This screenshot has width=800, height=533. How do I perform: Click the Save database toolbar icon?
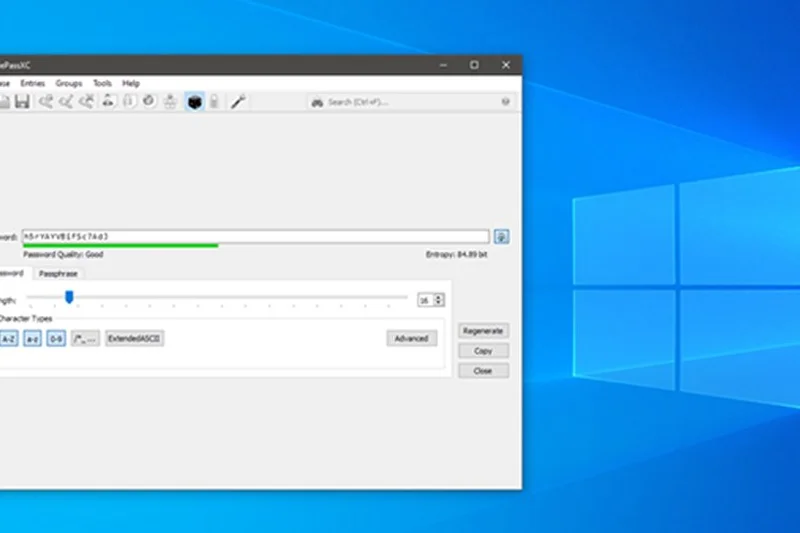[21, 102]
